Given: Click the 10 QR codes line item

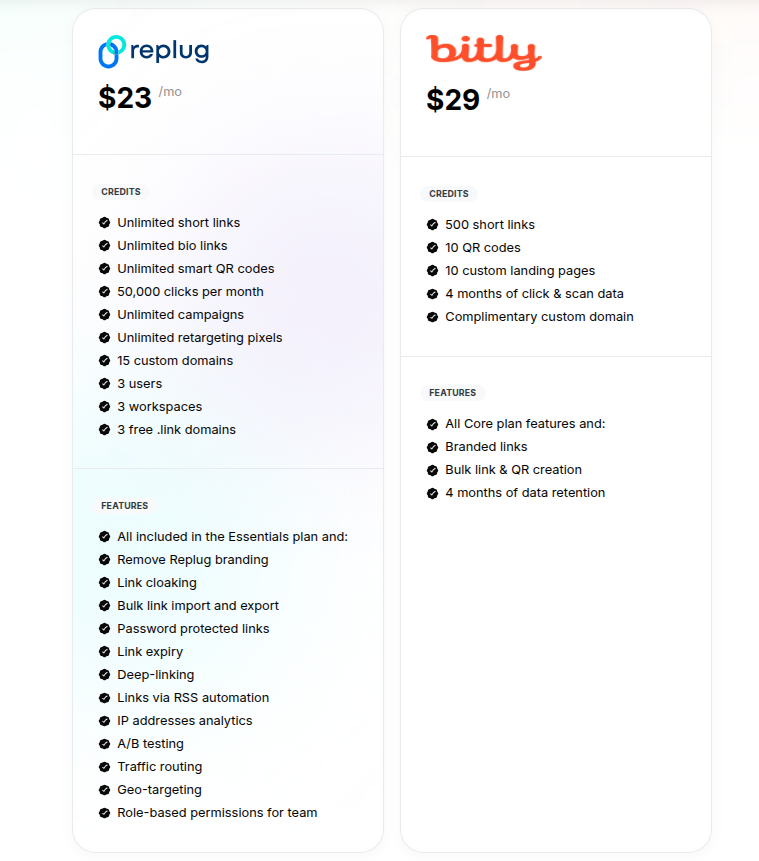Looking at the screenshot, I should pyautogui.click(x=485, y=247).
